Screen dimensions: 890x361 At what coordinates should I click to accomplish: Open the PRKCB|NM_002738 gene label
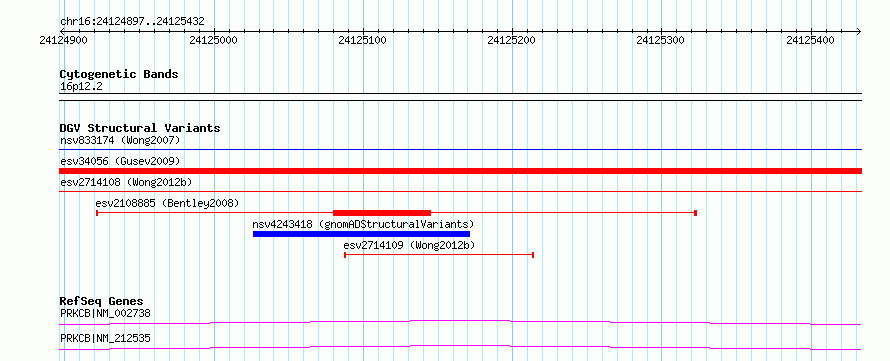coord(105,313)
